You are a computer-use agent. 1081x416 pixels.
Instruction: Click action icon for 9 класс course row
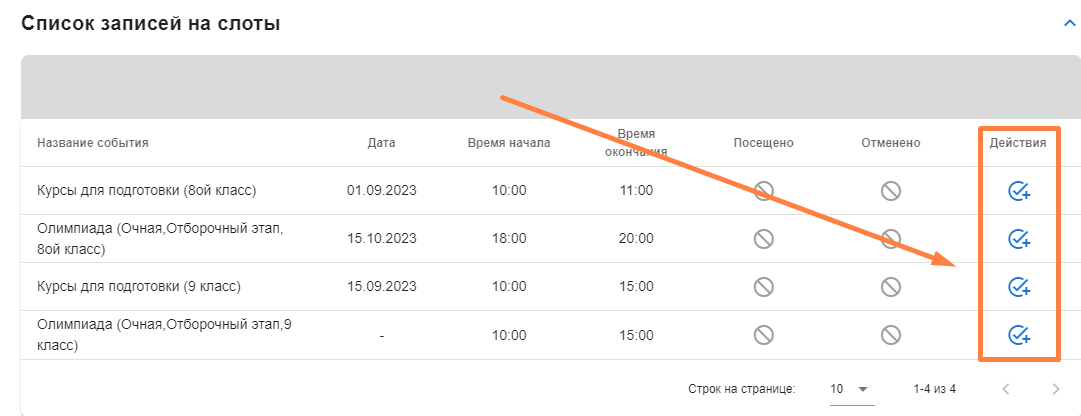pyautogui.click(x=1019, y=287)
